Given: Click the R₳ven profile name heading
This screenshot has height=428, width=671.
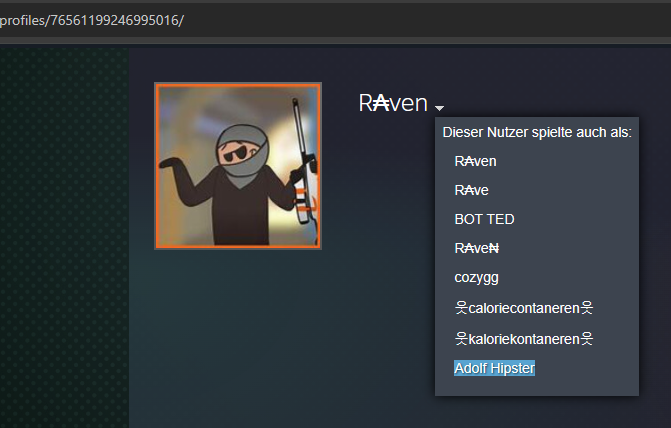Looking at the screenshot, I should [x=393, y=103].
